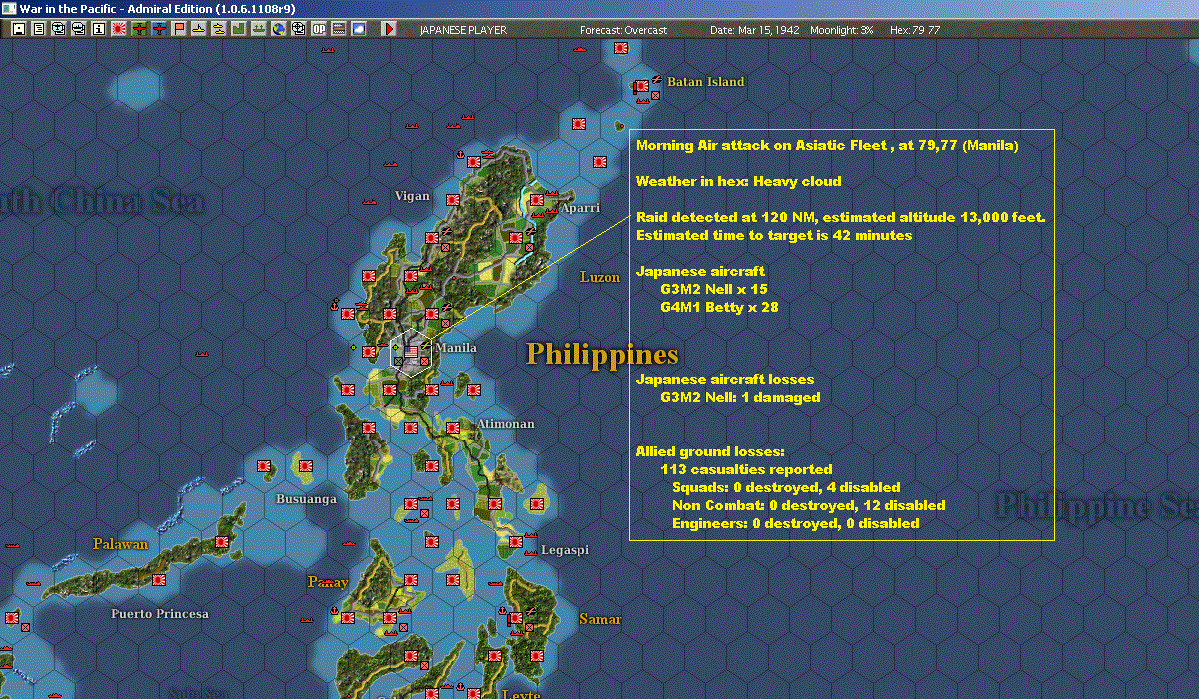The height and width of the screenshot is (699, 1199).
Task: Click the 'G4M1 Betty x 28' line
Action: [719, 307]
